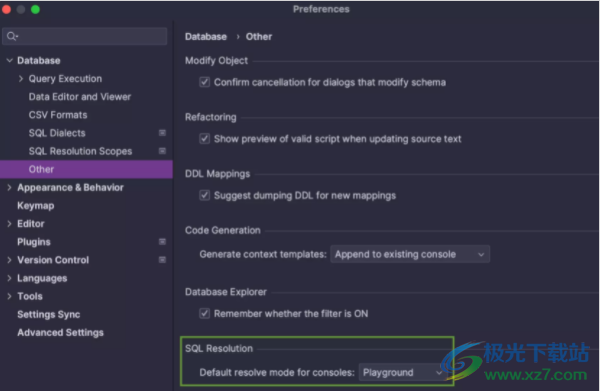This screenshot has width=600, height=391.
Task: Expand Appearance & Behavior section
Action: coord(9,187)
